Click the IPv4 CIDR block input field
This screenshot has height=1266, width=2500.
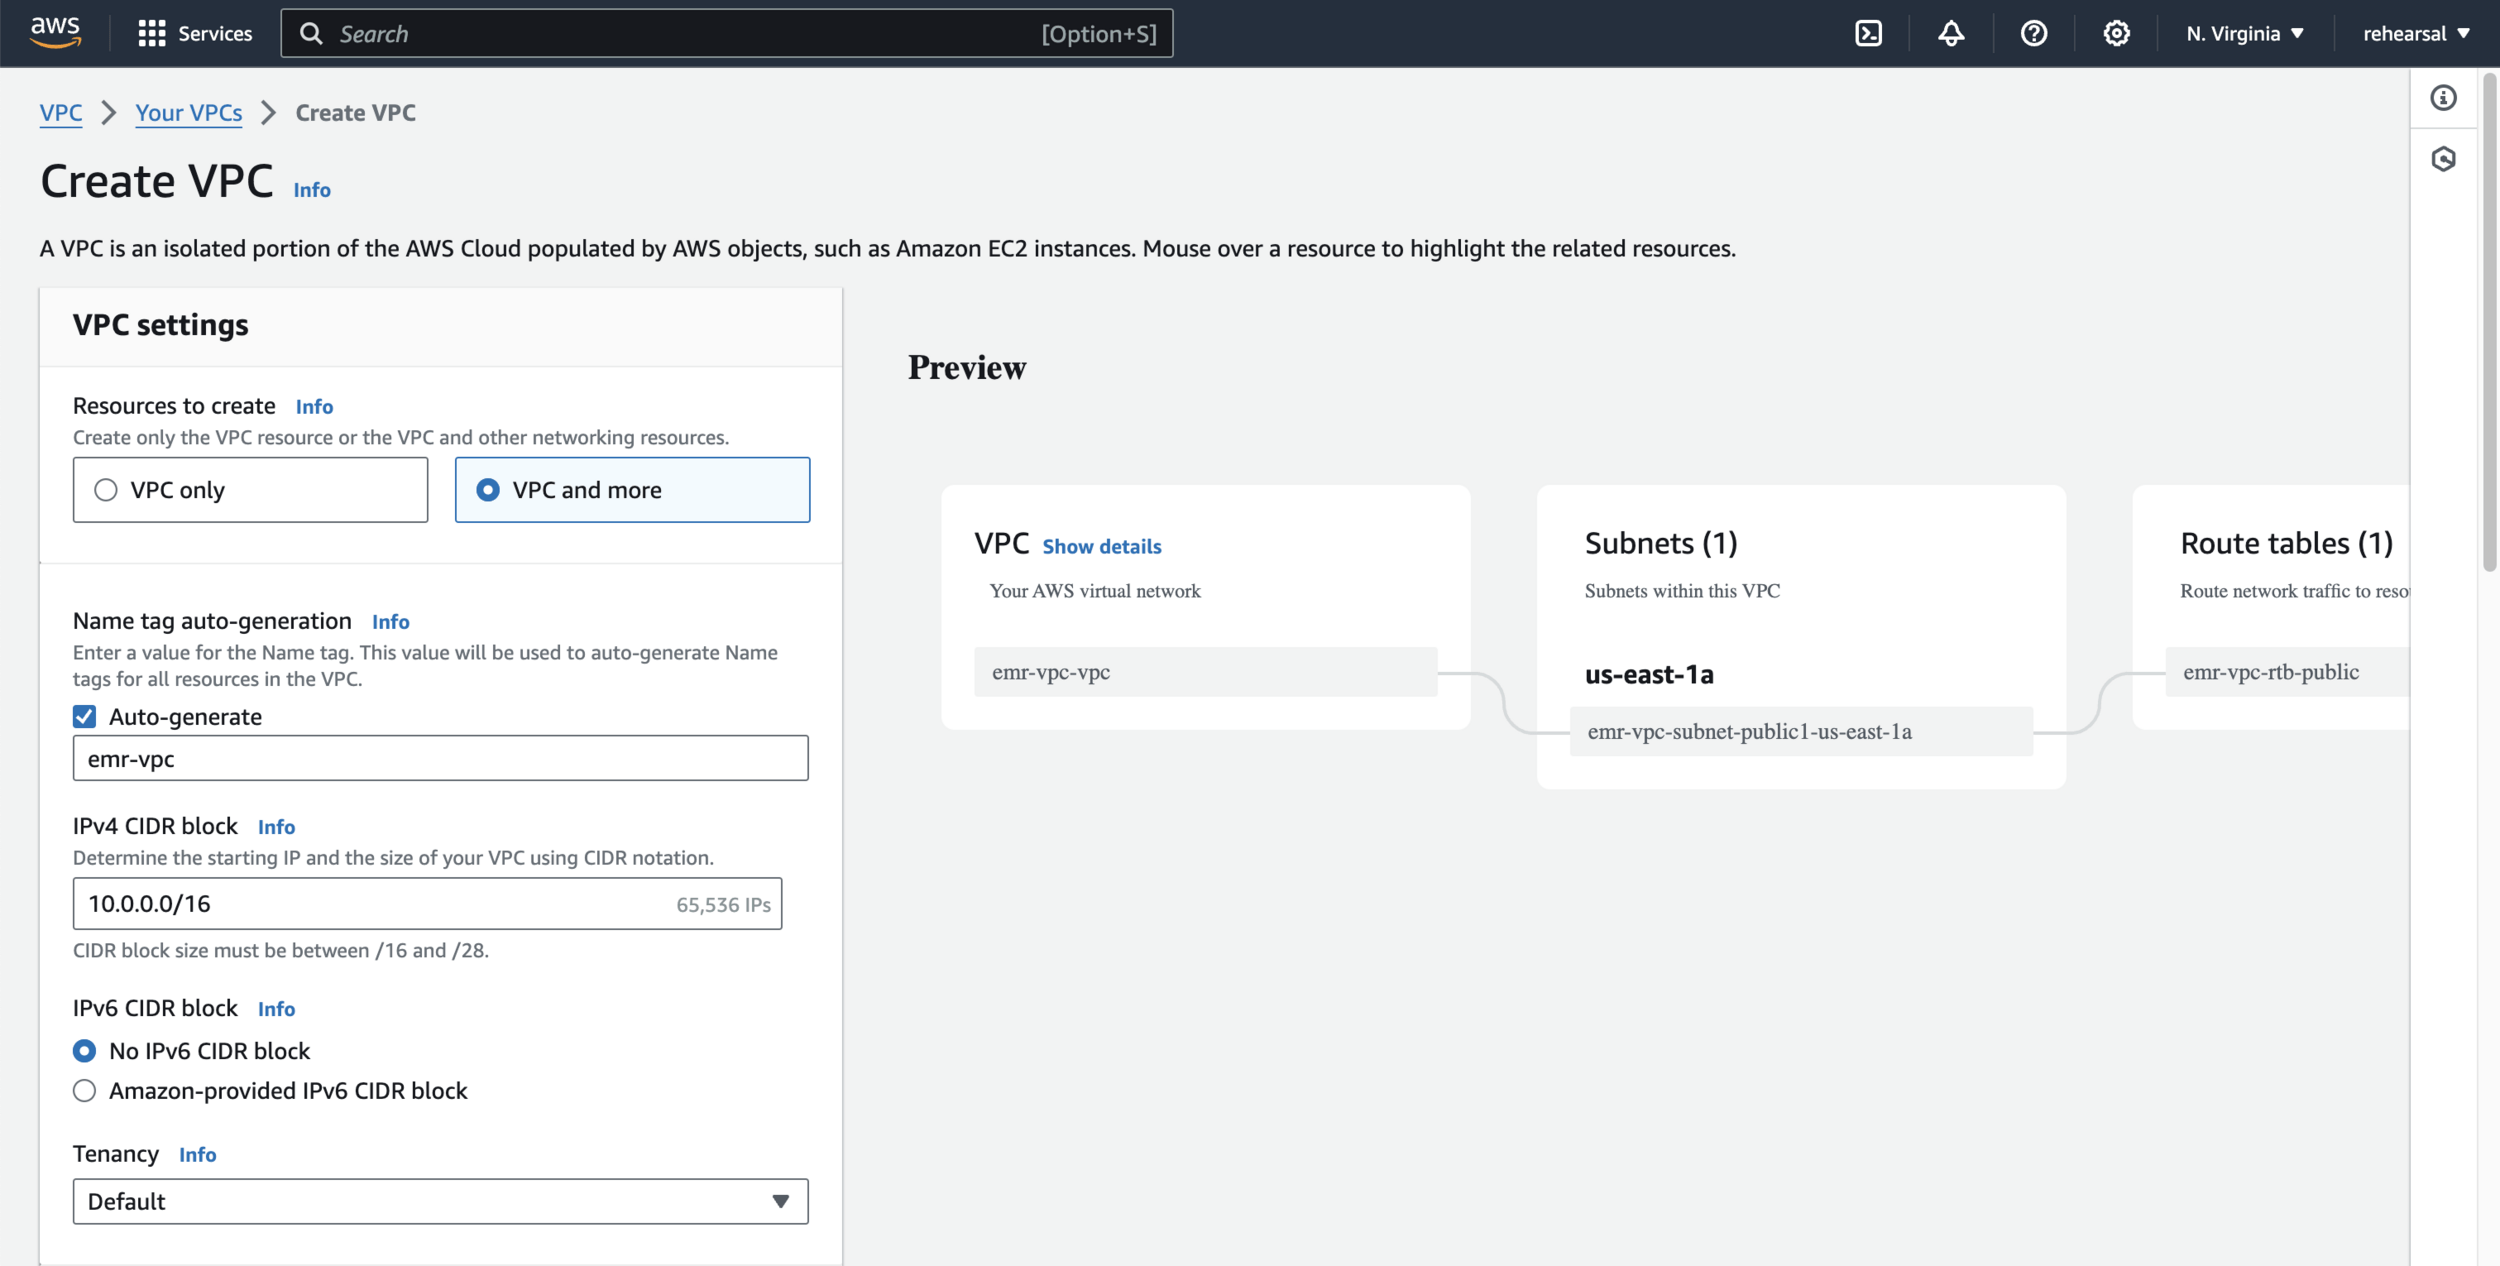coord(380,904)
